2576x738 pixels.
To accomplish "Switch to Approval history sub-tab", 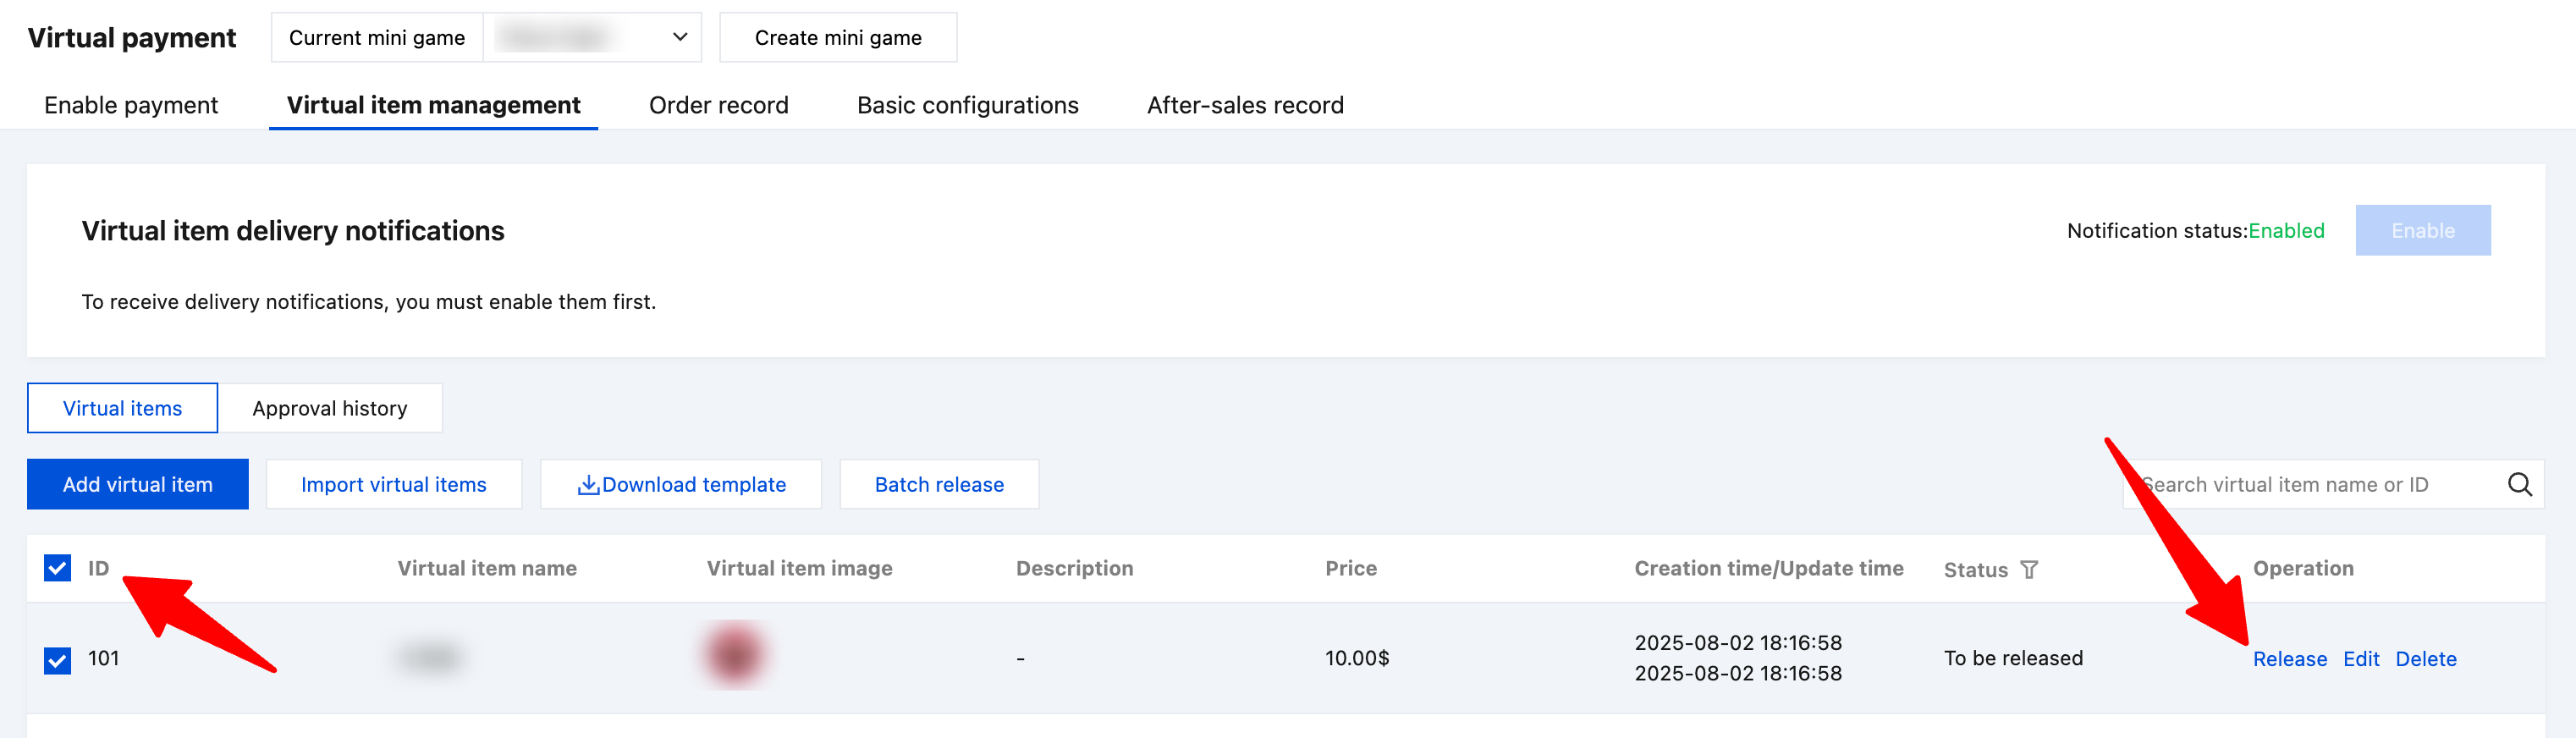I will (330, 408).
